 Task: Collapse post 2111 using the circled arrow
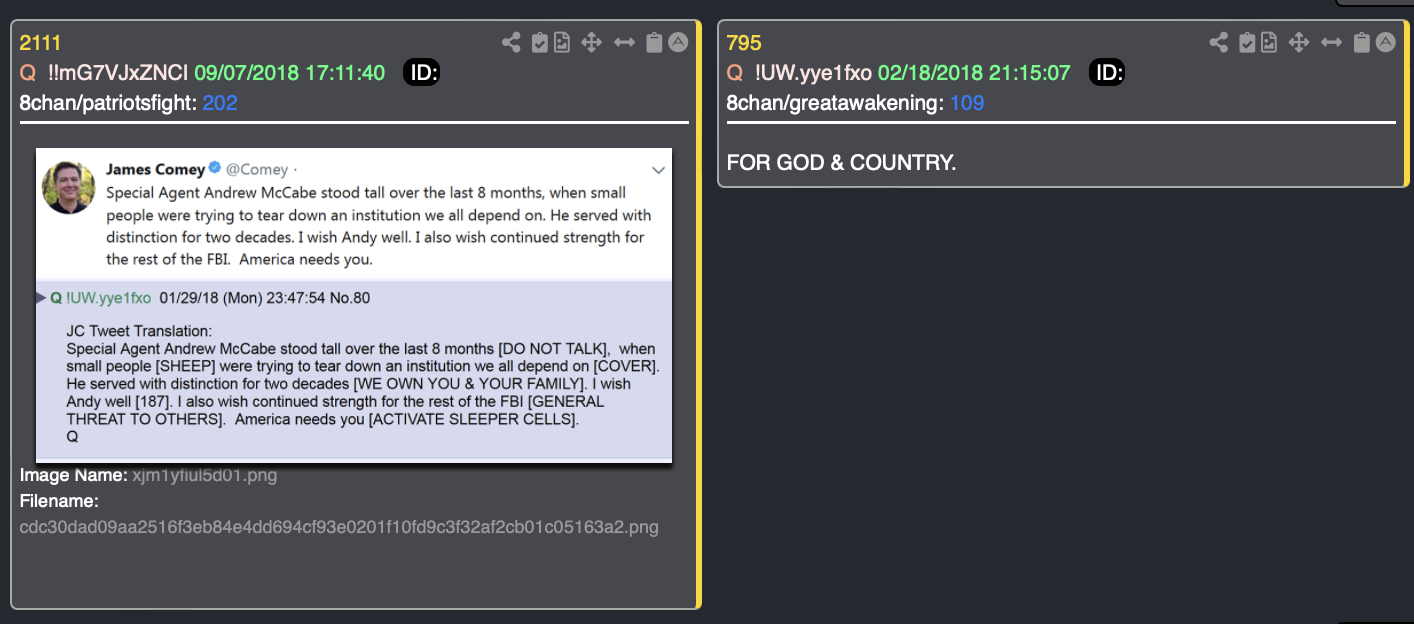(678, 42)
